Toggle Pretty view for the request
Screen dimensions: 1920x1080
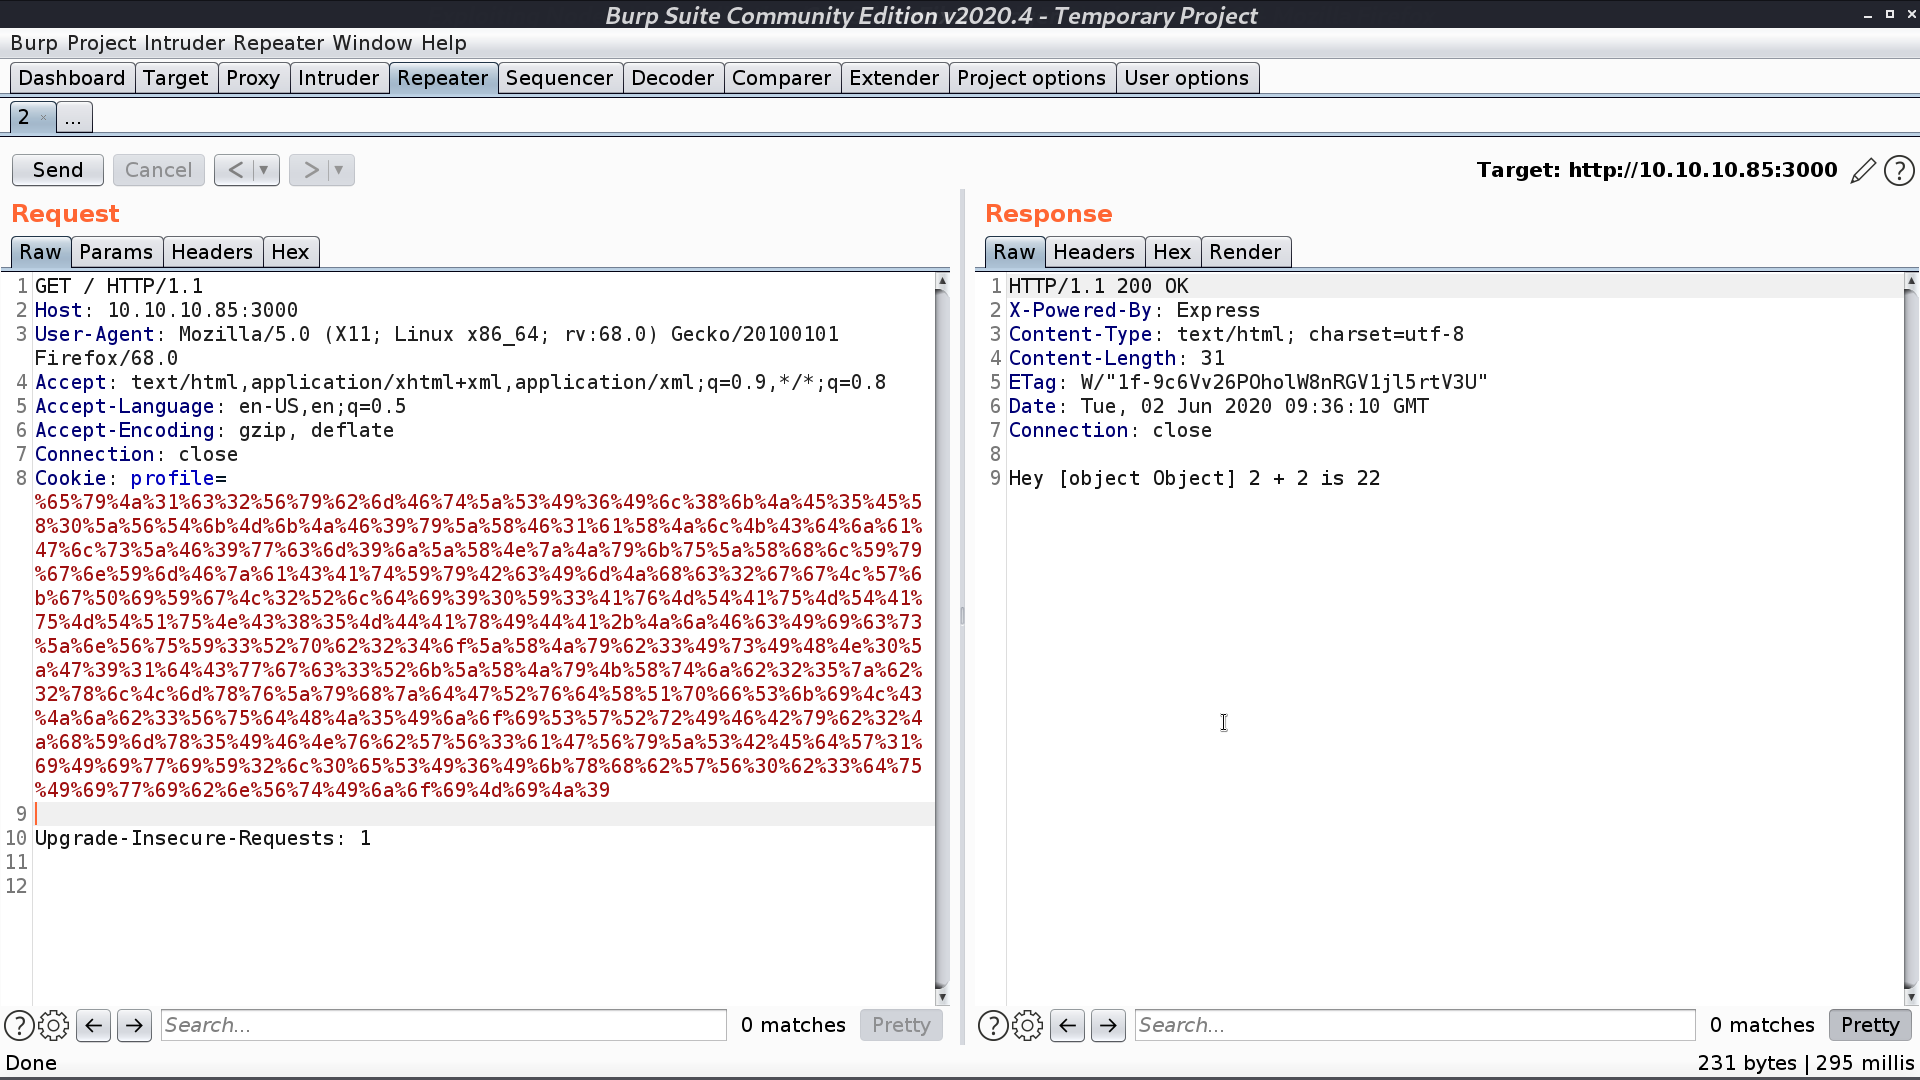tap(901, 1025)
